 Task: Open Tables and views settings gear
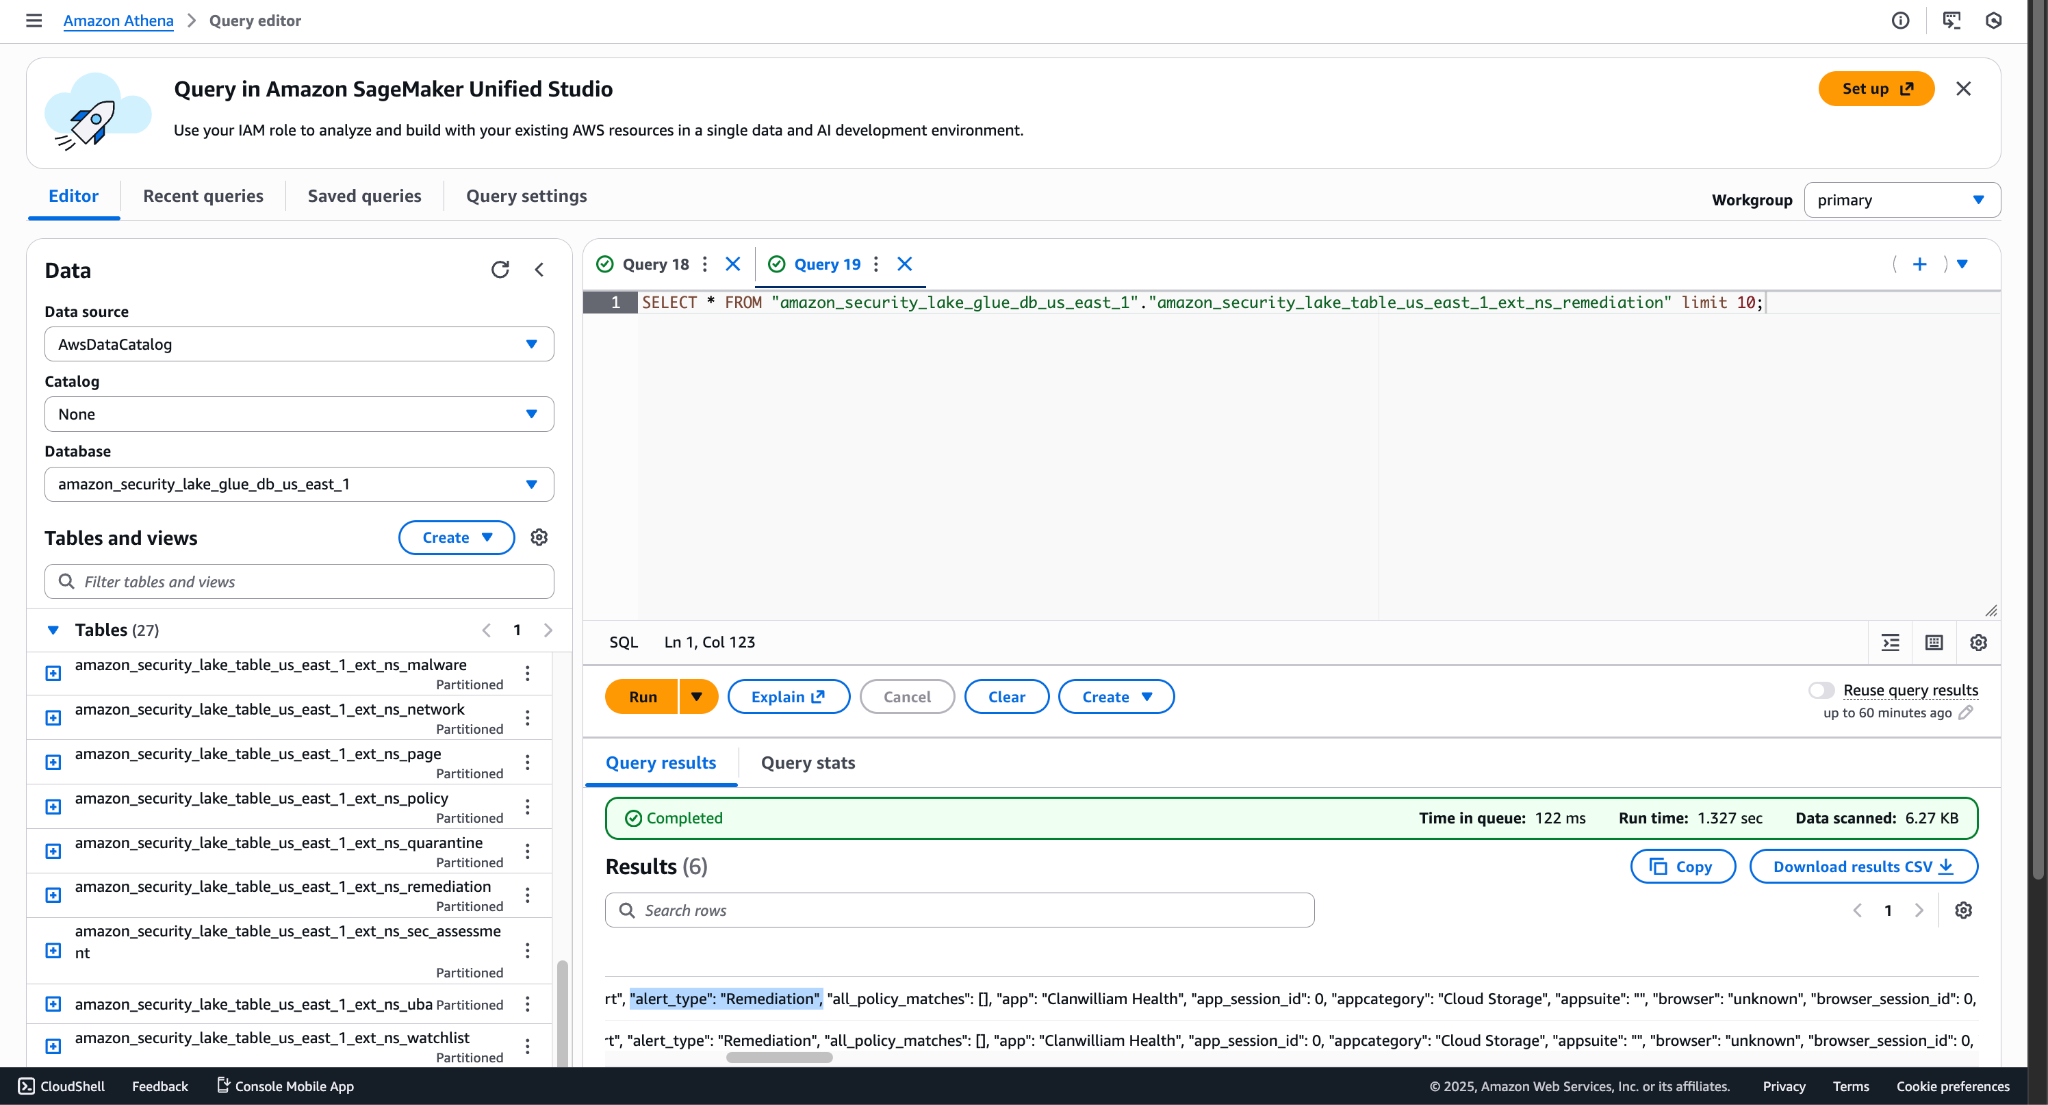[539, 538]
